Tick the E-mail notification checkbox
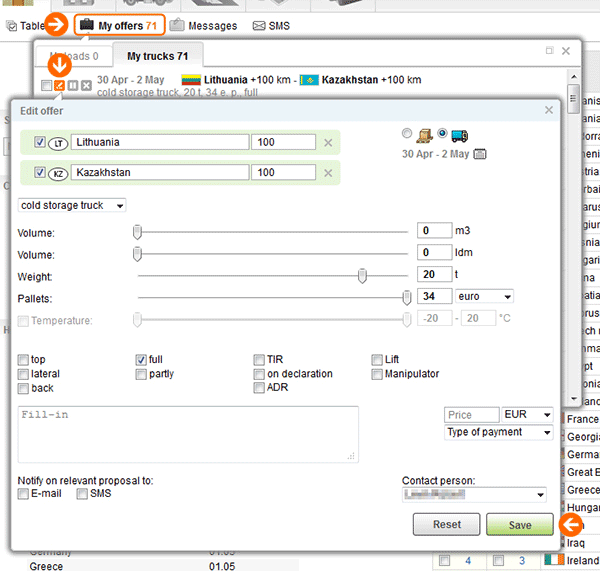 tap(23, 493)
